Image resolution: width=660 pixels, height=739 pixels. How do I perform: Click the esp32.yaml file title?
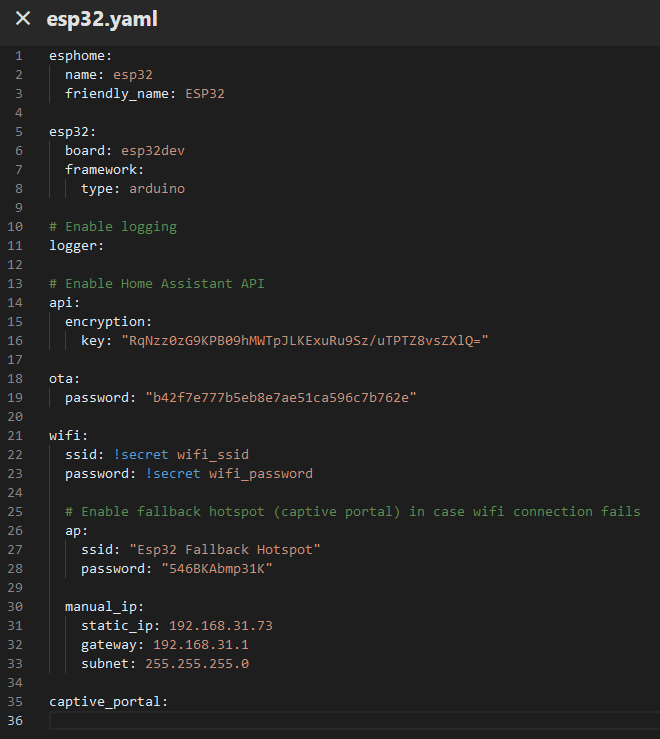(x=102, y=20)
